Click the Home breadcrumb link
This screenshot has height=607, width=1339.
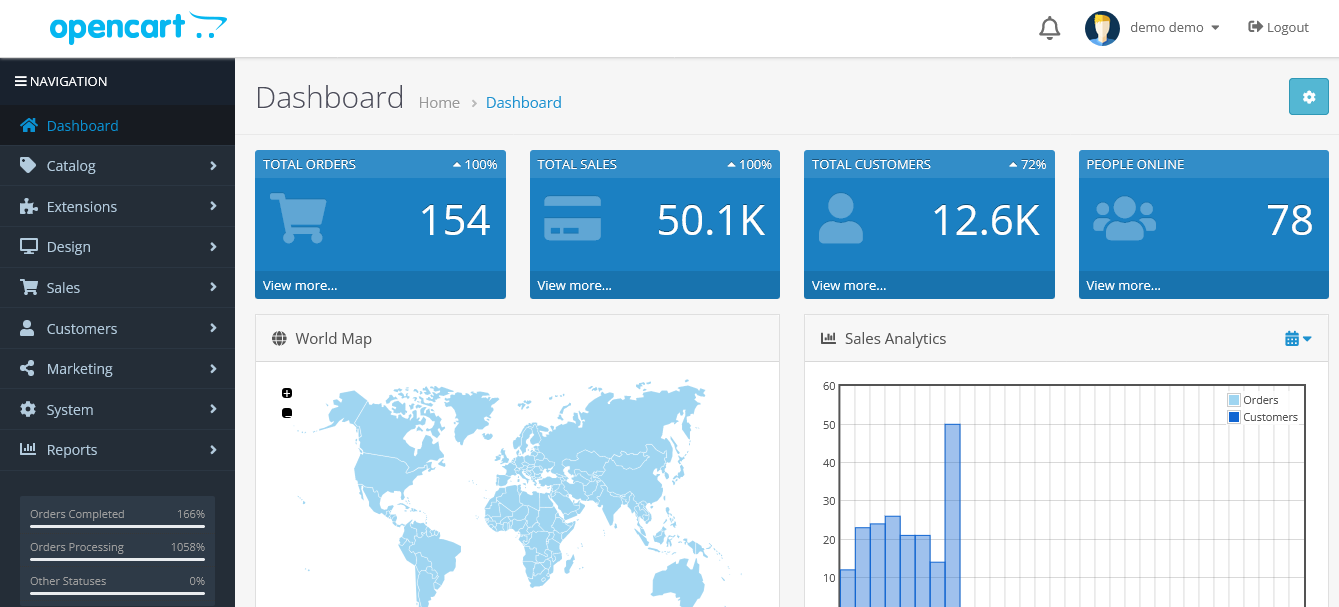pos(439,102)
